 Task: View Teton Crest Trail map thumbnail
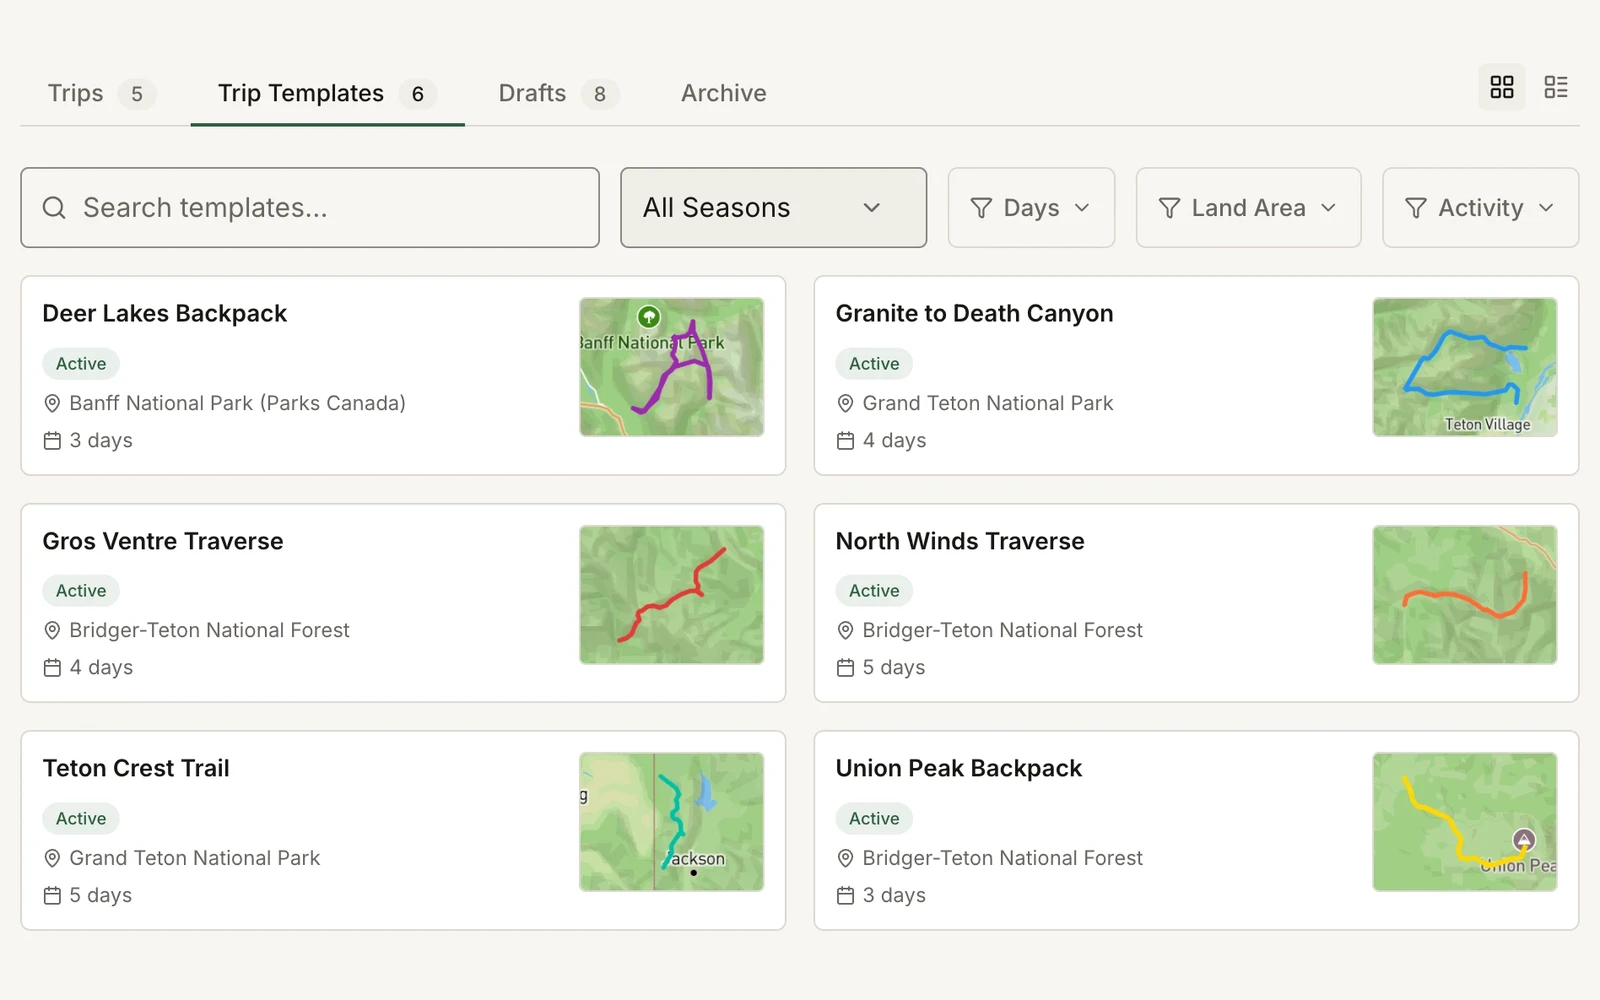[671, 822]
